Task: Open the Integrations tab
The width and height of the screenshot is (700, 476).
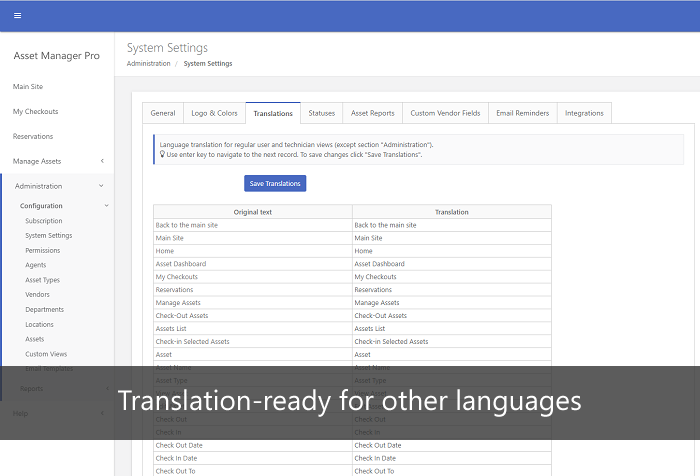Action: coord(584,113)
